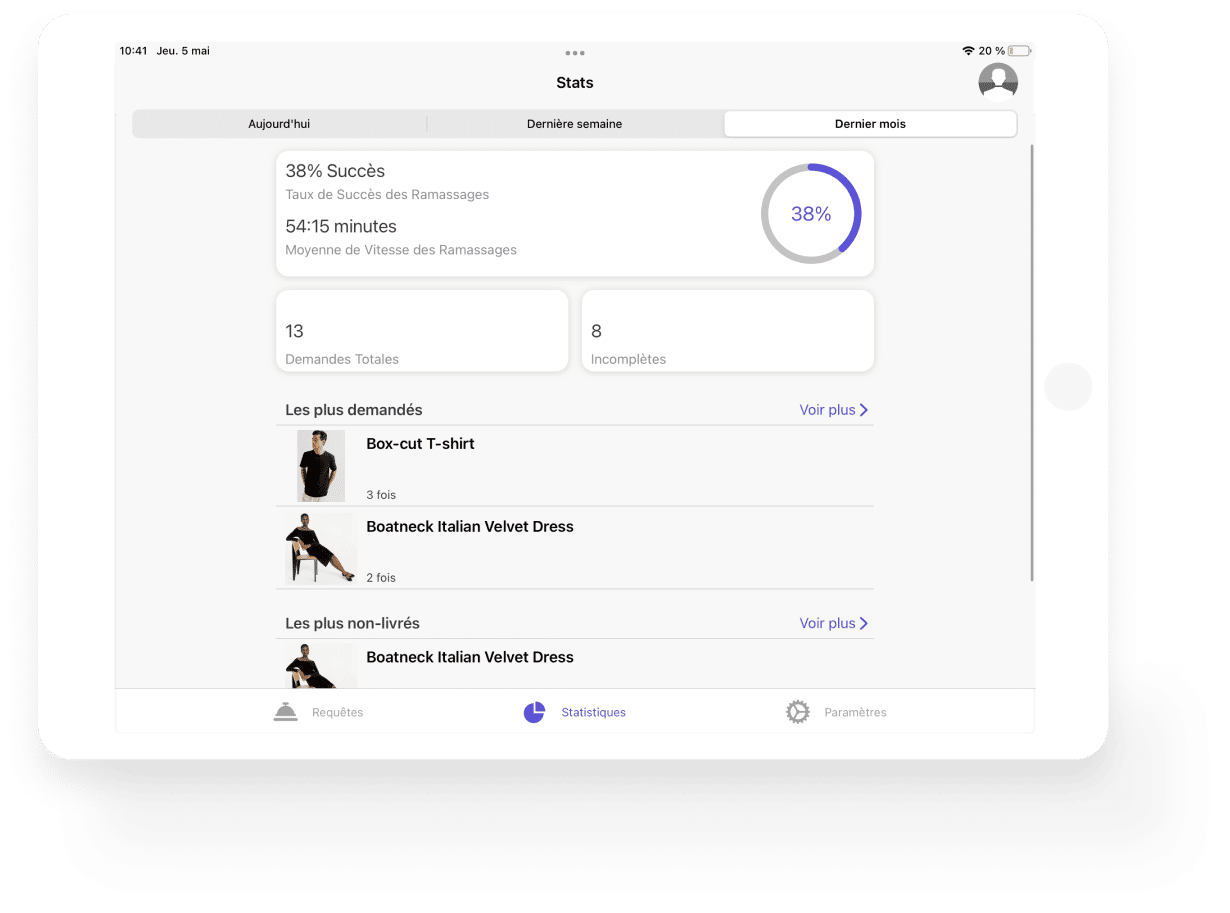Image resolution: width=1230 pixels, height=913 pixels.
Task: Tap Moyenne de Vitesse des Ramassages label
Action: click(x=401, y=250)
